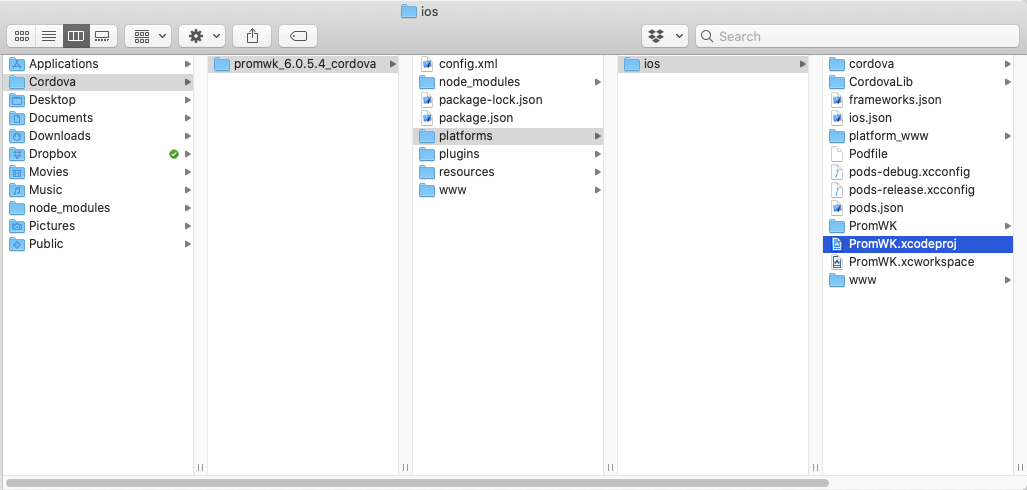
Task: Switch to gallery view mode
Action: (x=102, y=36)
